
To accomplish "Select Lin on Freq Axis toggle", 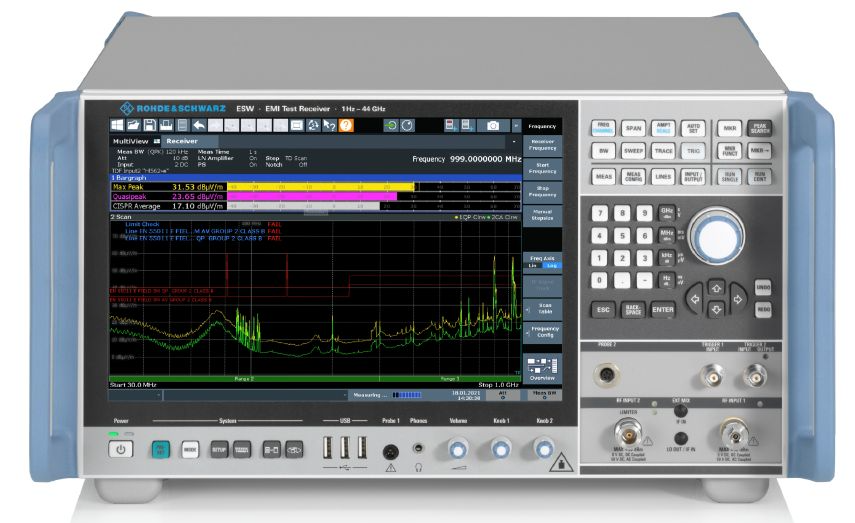I will 533,266.
